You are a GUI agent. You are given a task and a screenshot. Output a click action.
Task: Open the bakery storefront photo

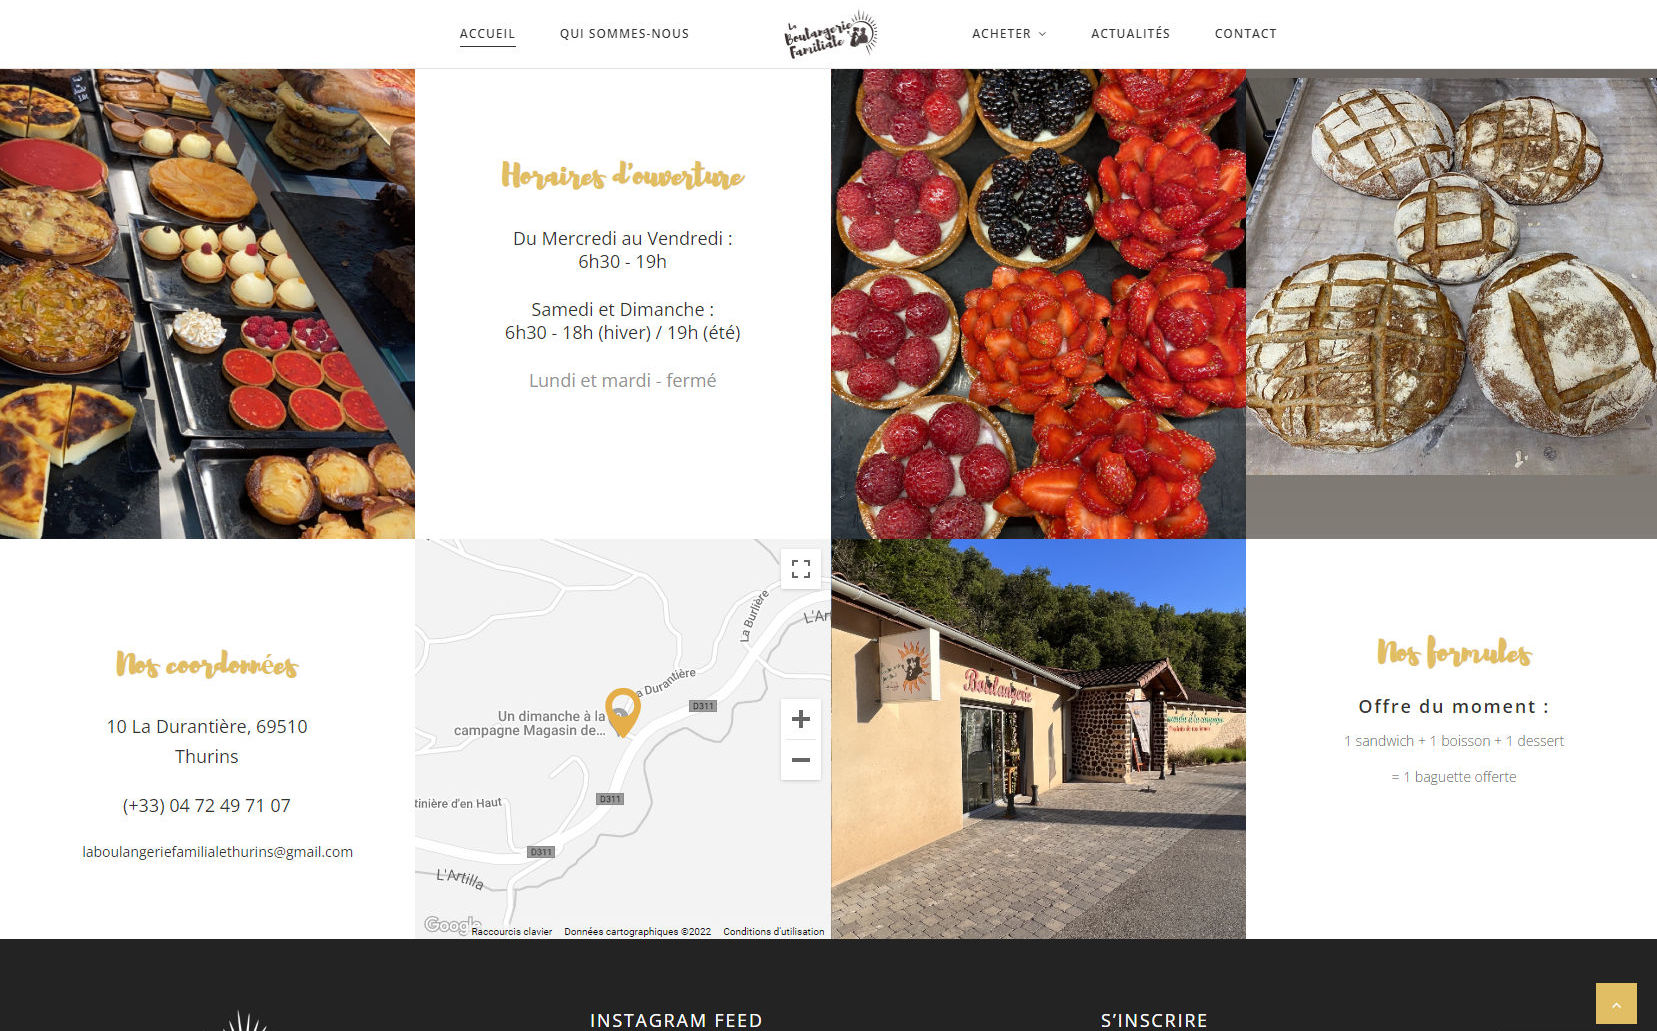[1038, 739]
